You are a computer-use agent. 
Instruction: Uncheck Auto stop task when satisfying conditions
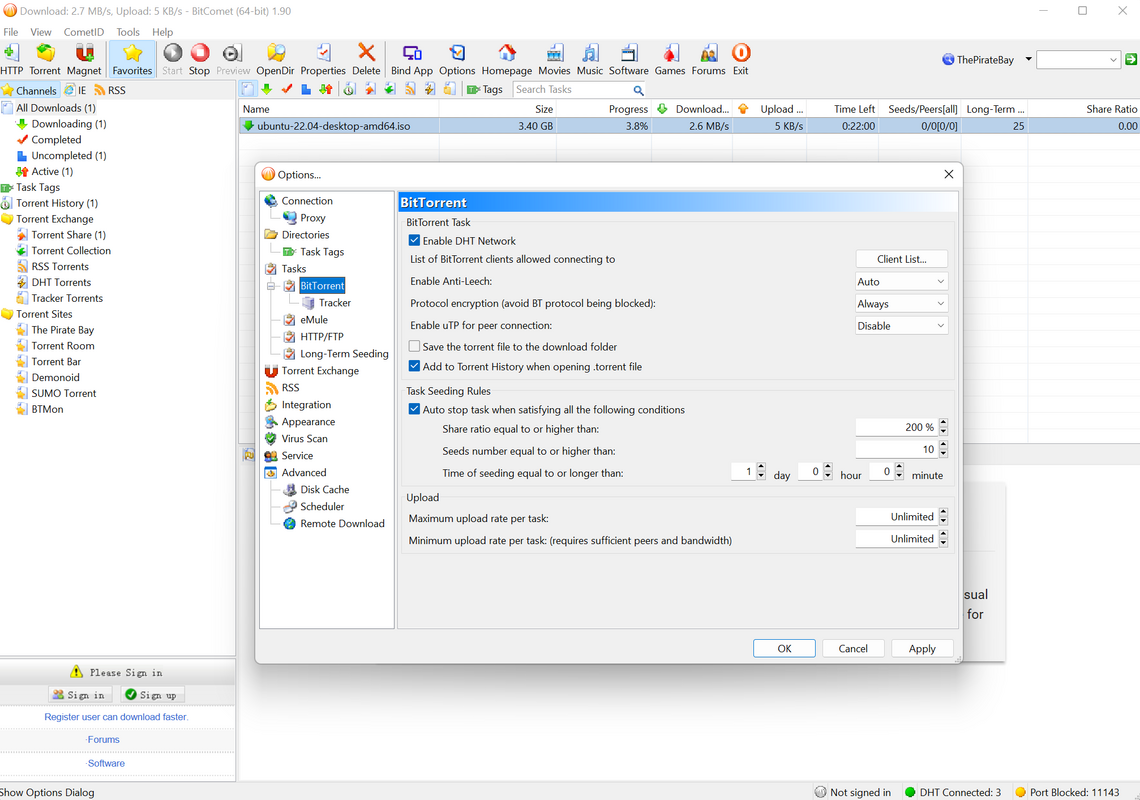coord(415,410)
